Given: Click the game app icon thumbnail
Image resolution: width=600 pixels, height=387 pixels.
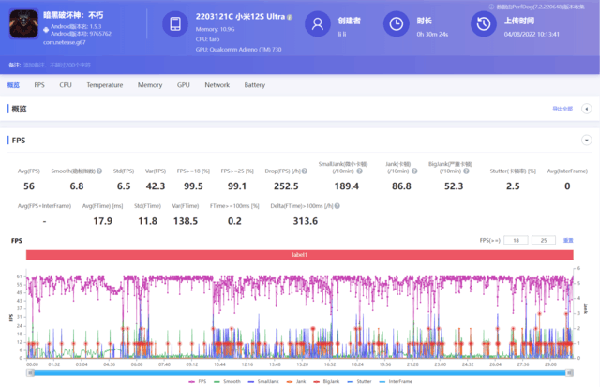Looking at the screenshot, I should coord(23,24).
